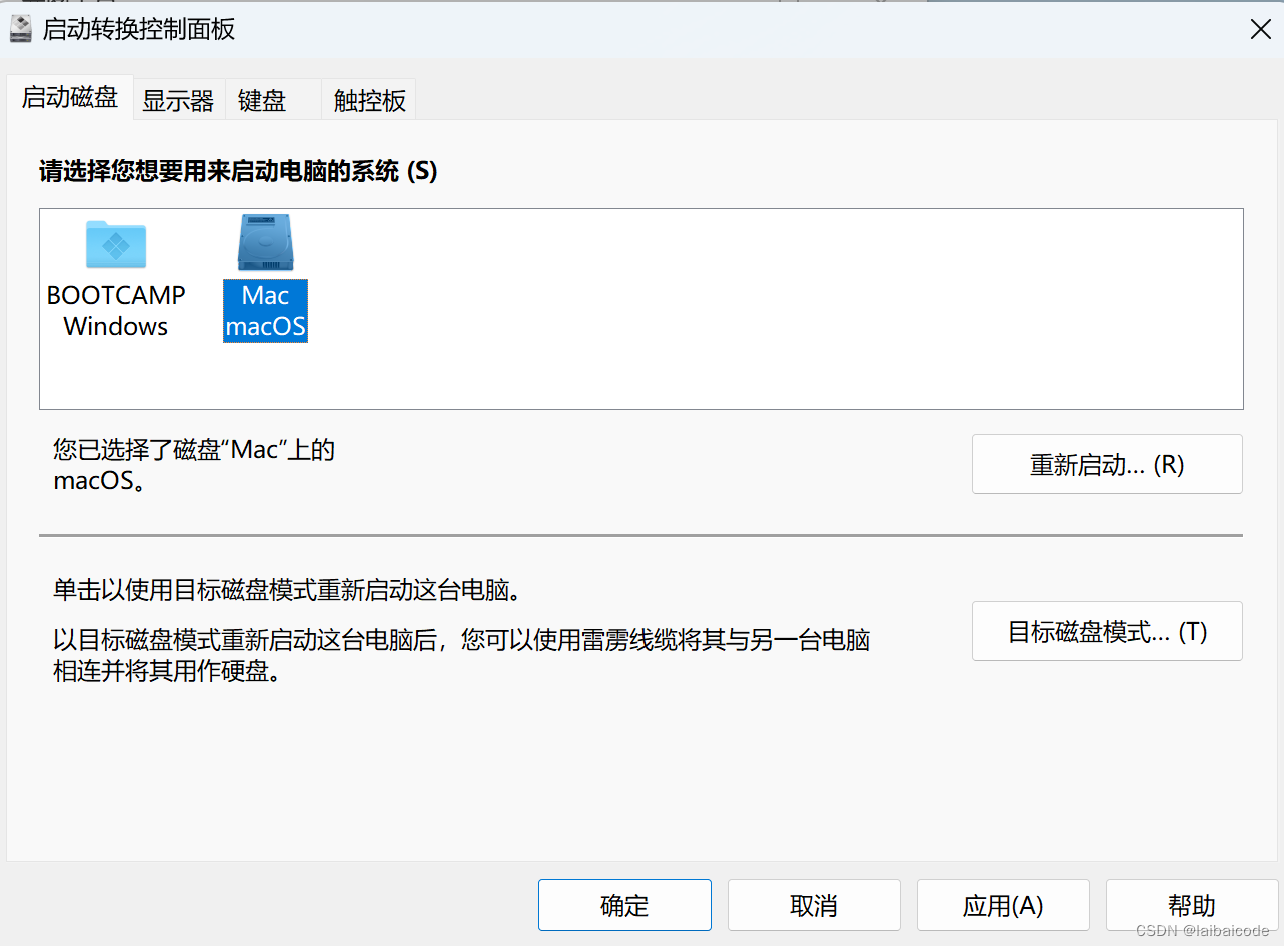1284x946 pixels.
Task: Click the 应用(A) button
Action: click(x=1003, y=905)
